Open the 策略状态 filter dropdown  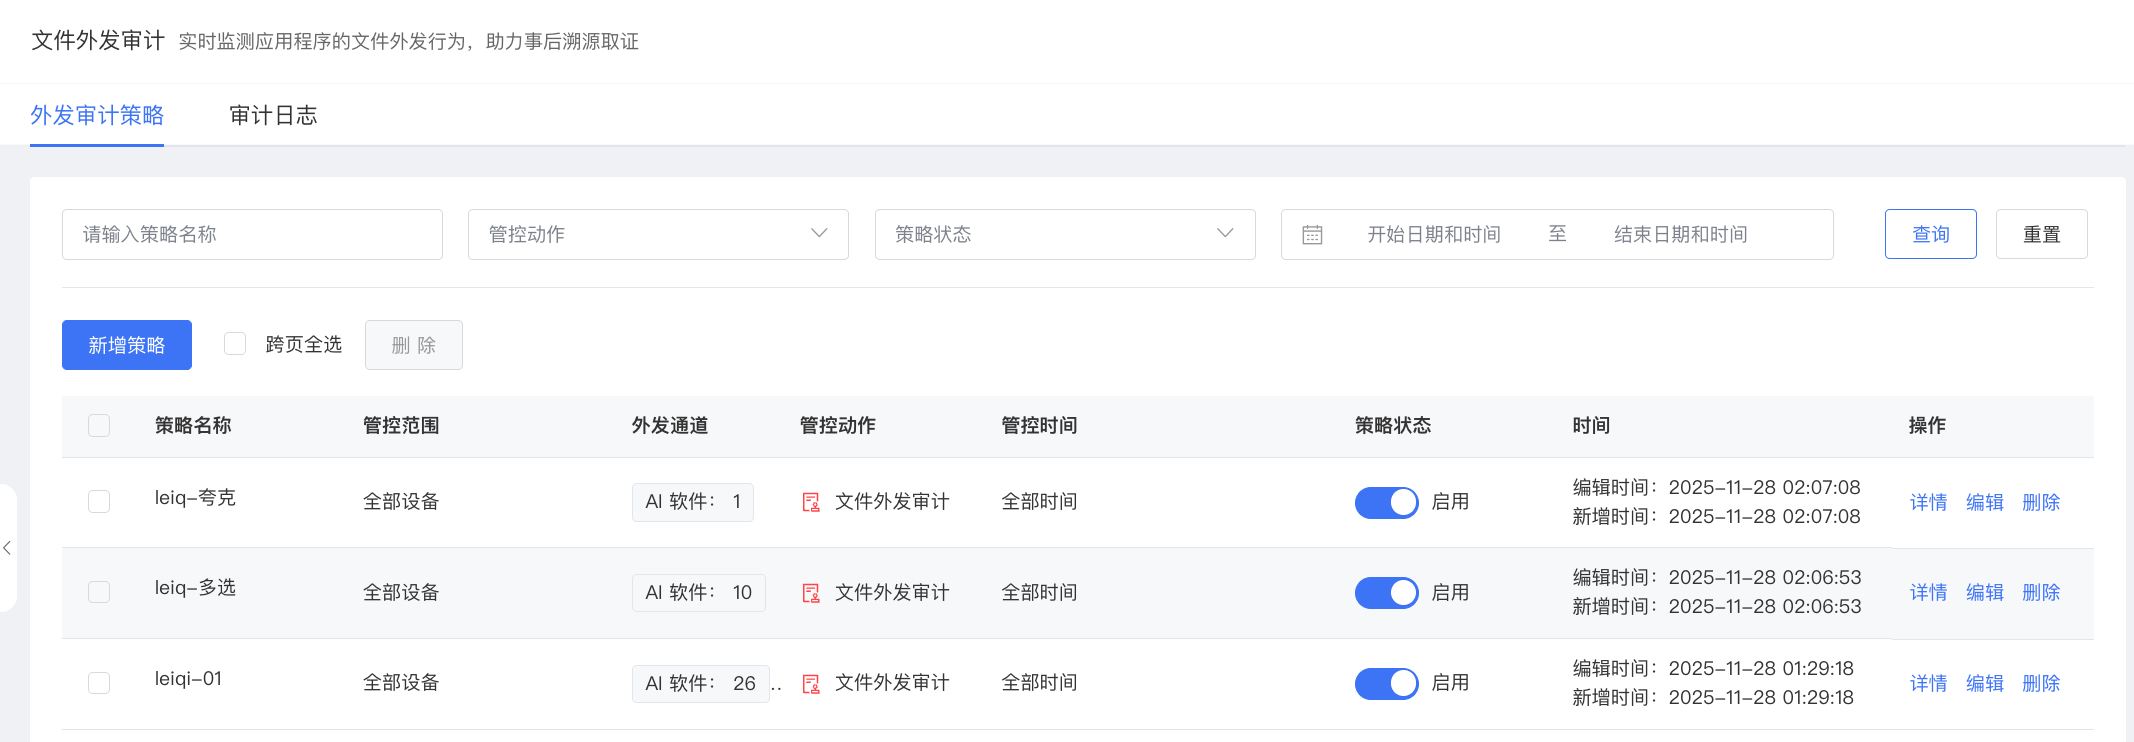click(1064, 234)
